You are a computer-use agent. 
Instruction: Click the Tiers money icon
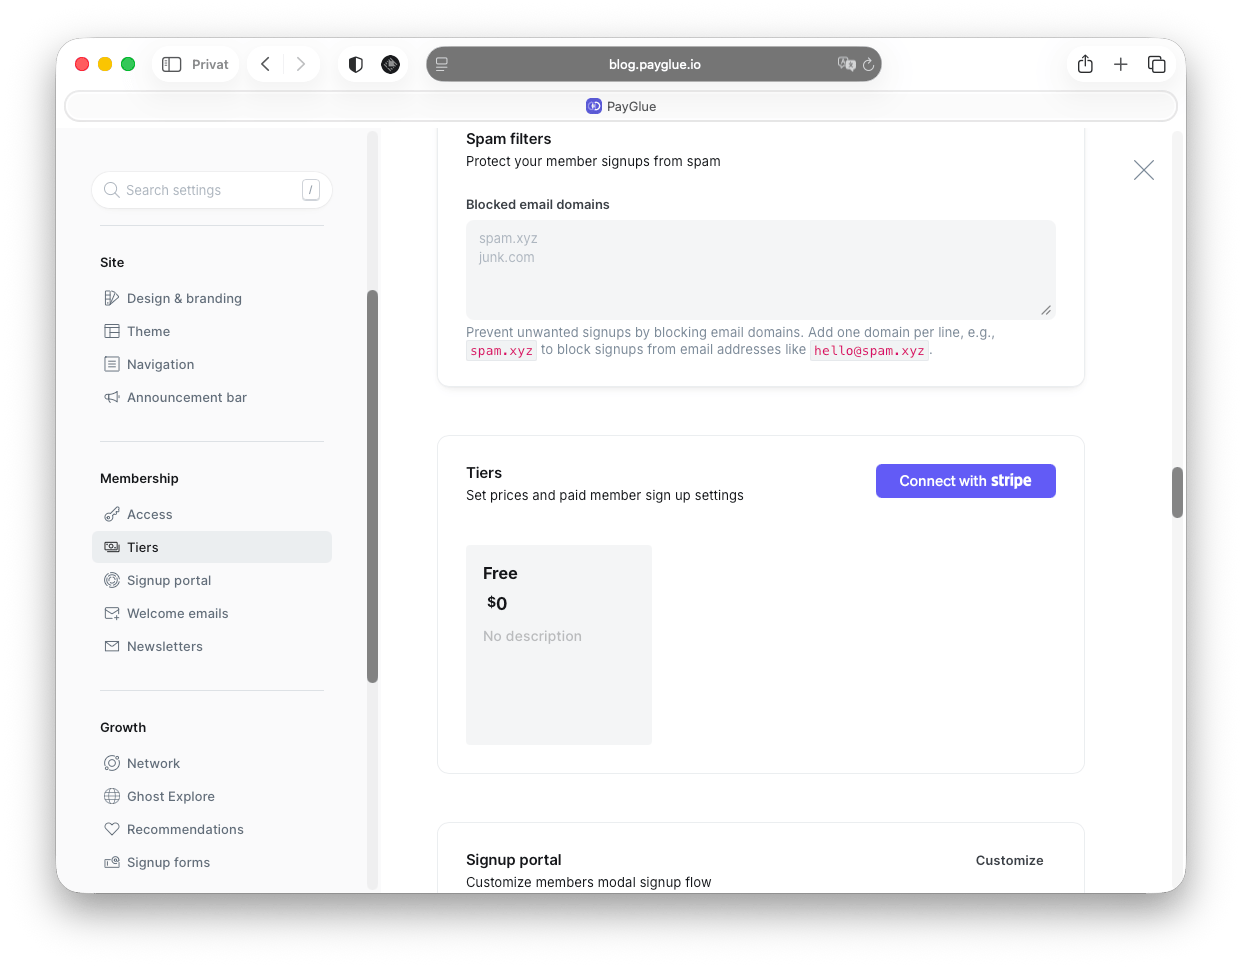click(x=112, y=547)
